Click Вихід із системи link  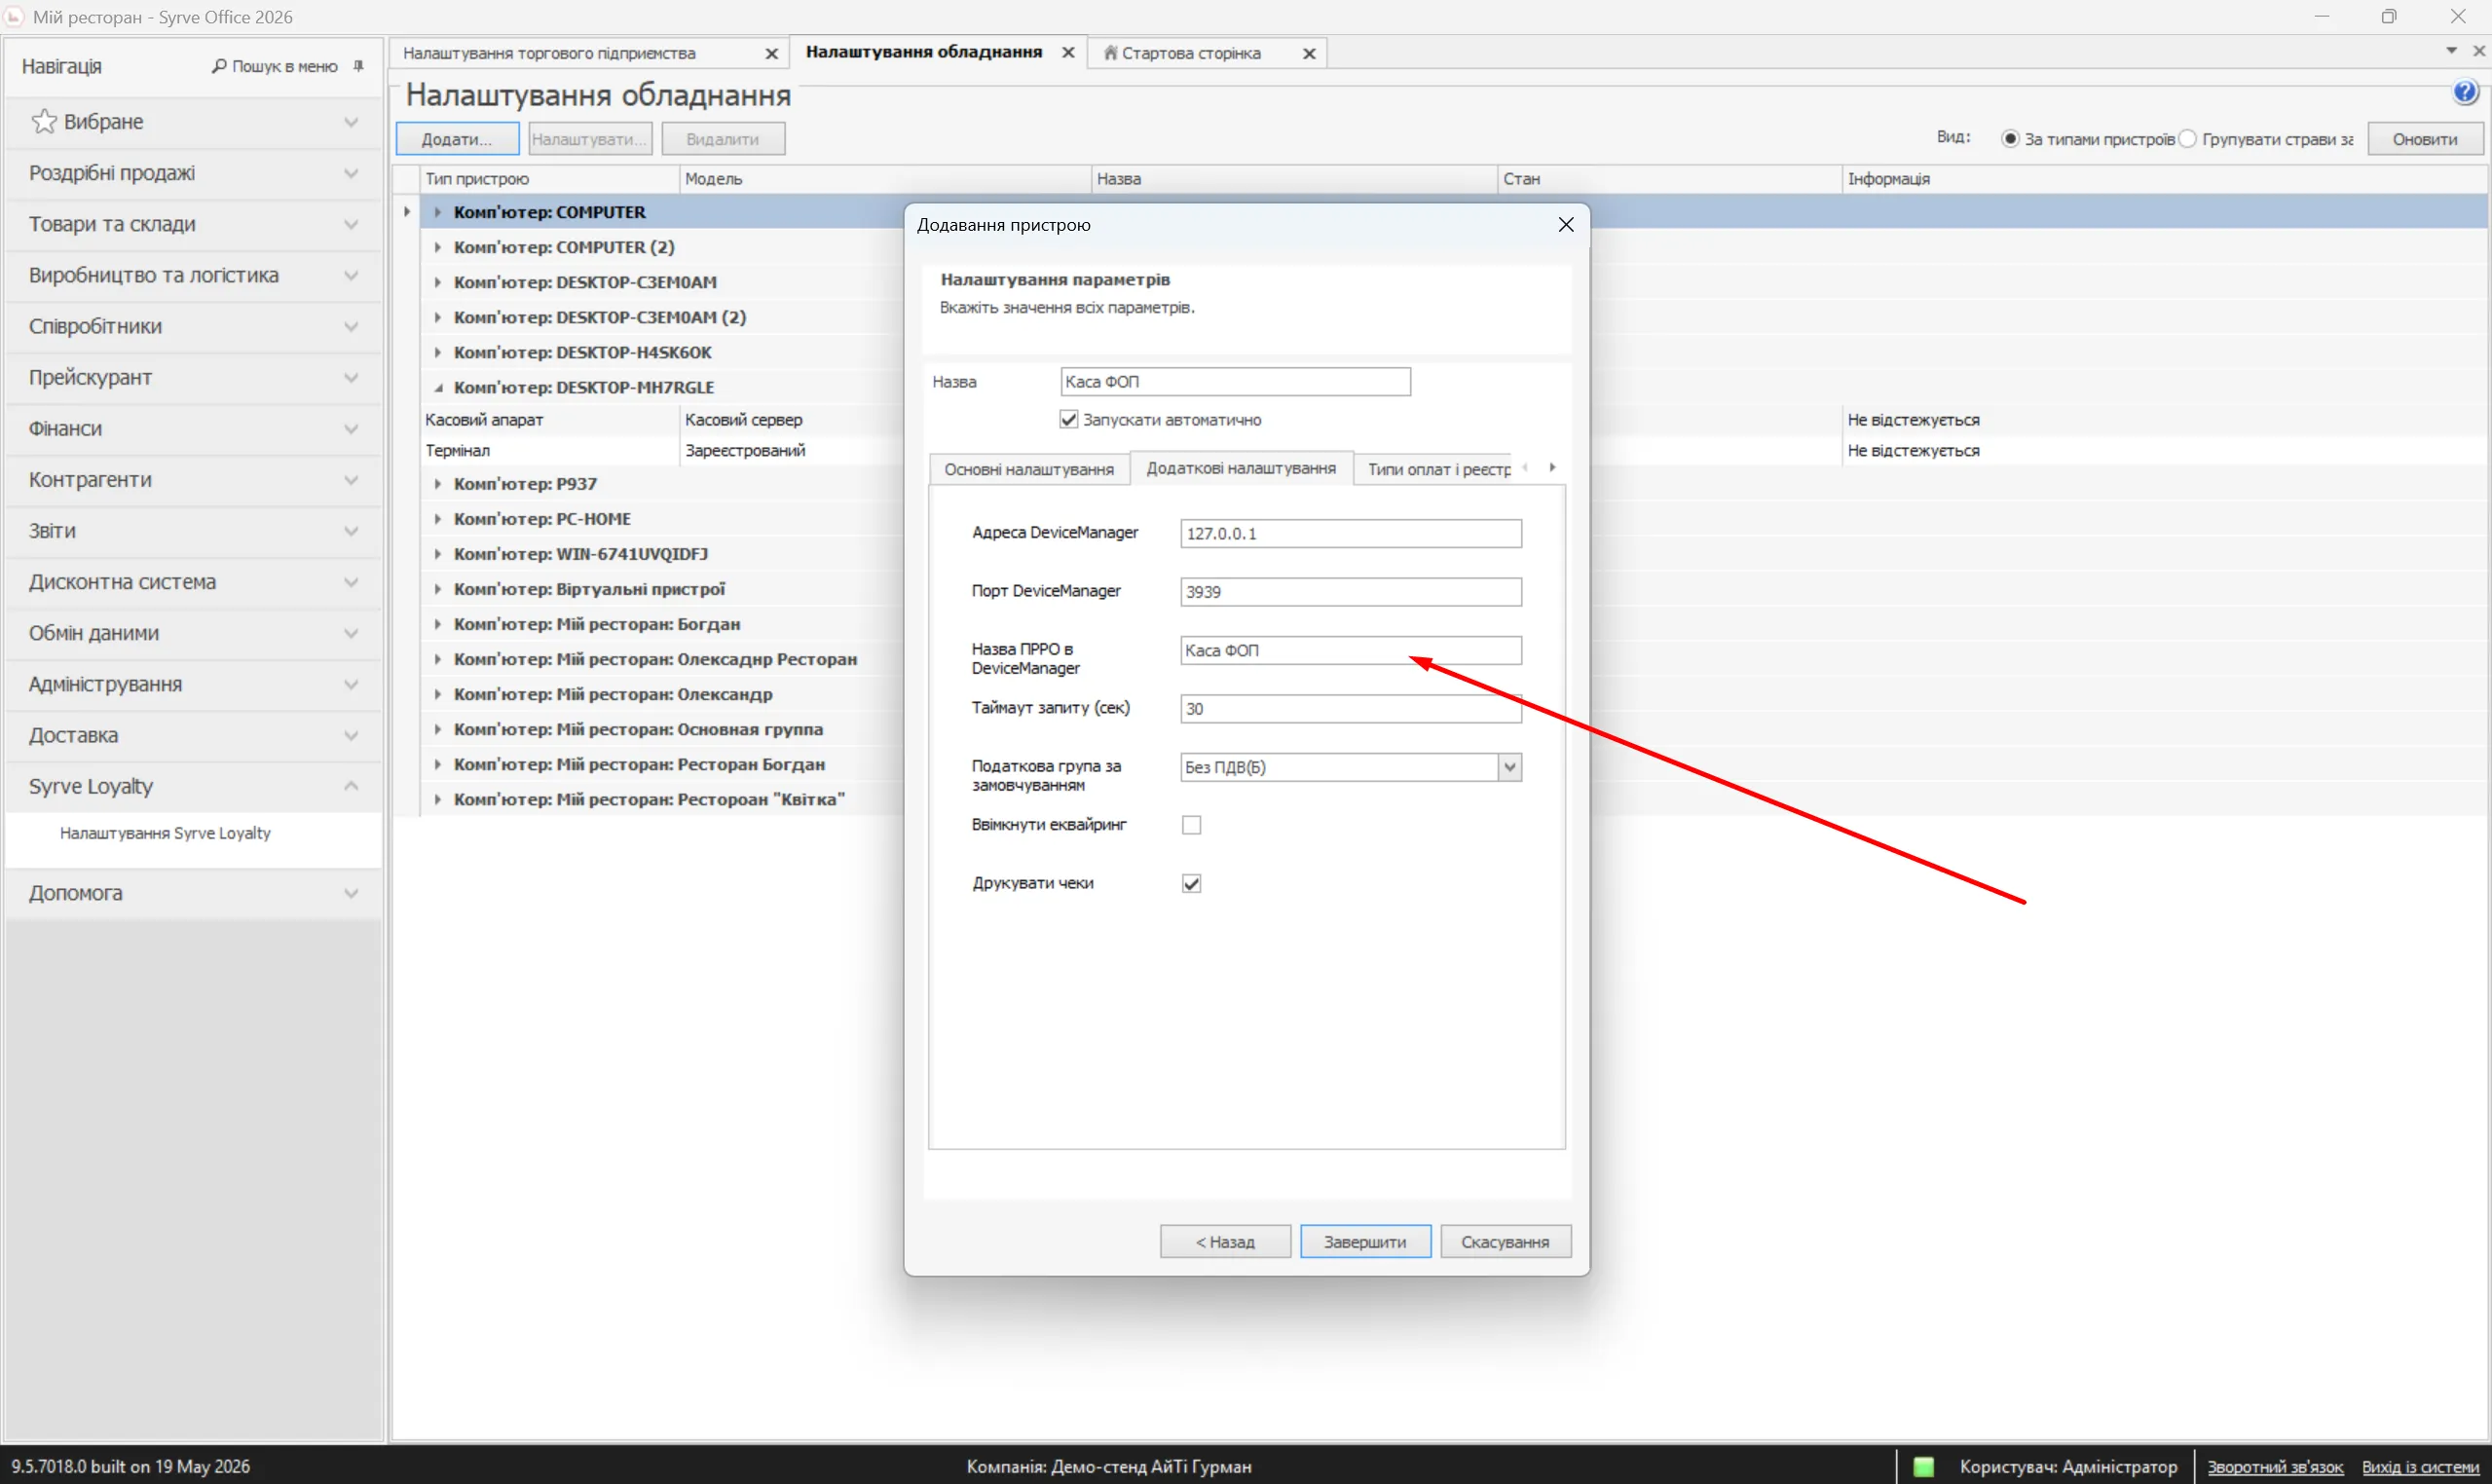tap(2420, 1467)
